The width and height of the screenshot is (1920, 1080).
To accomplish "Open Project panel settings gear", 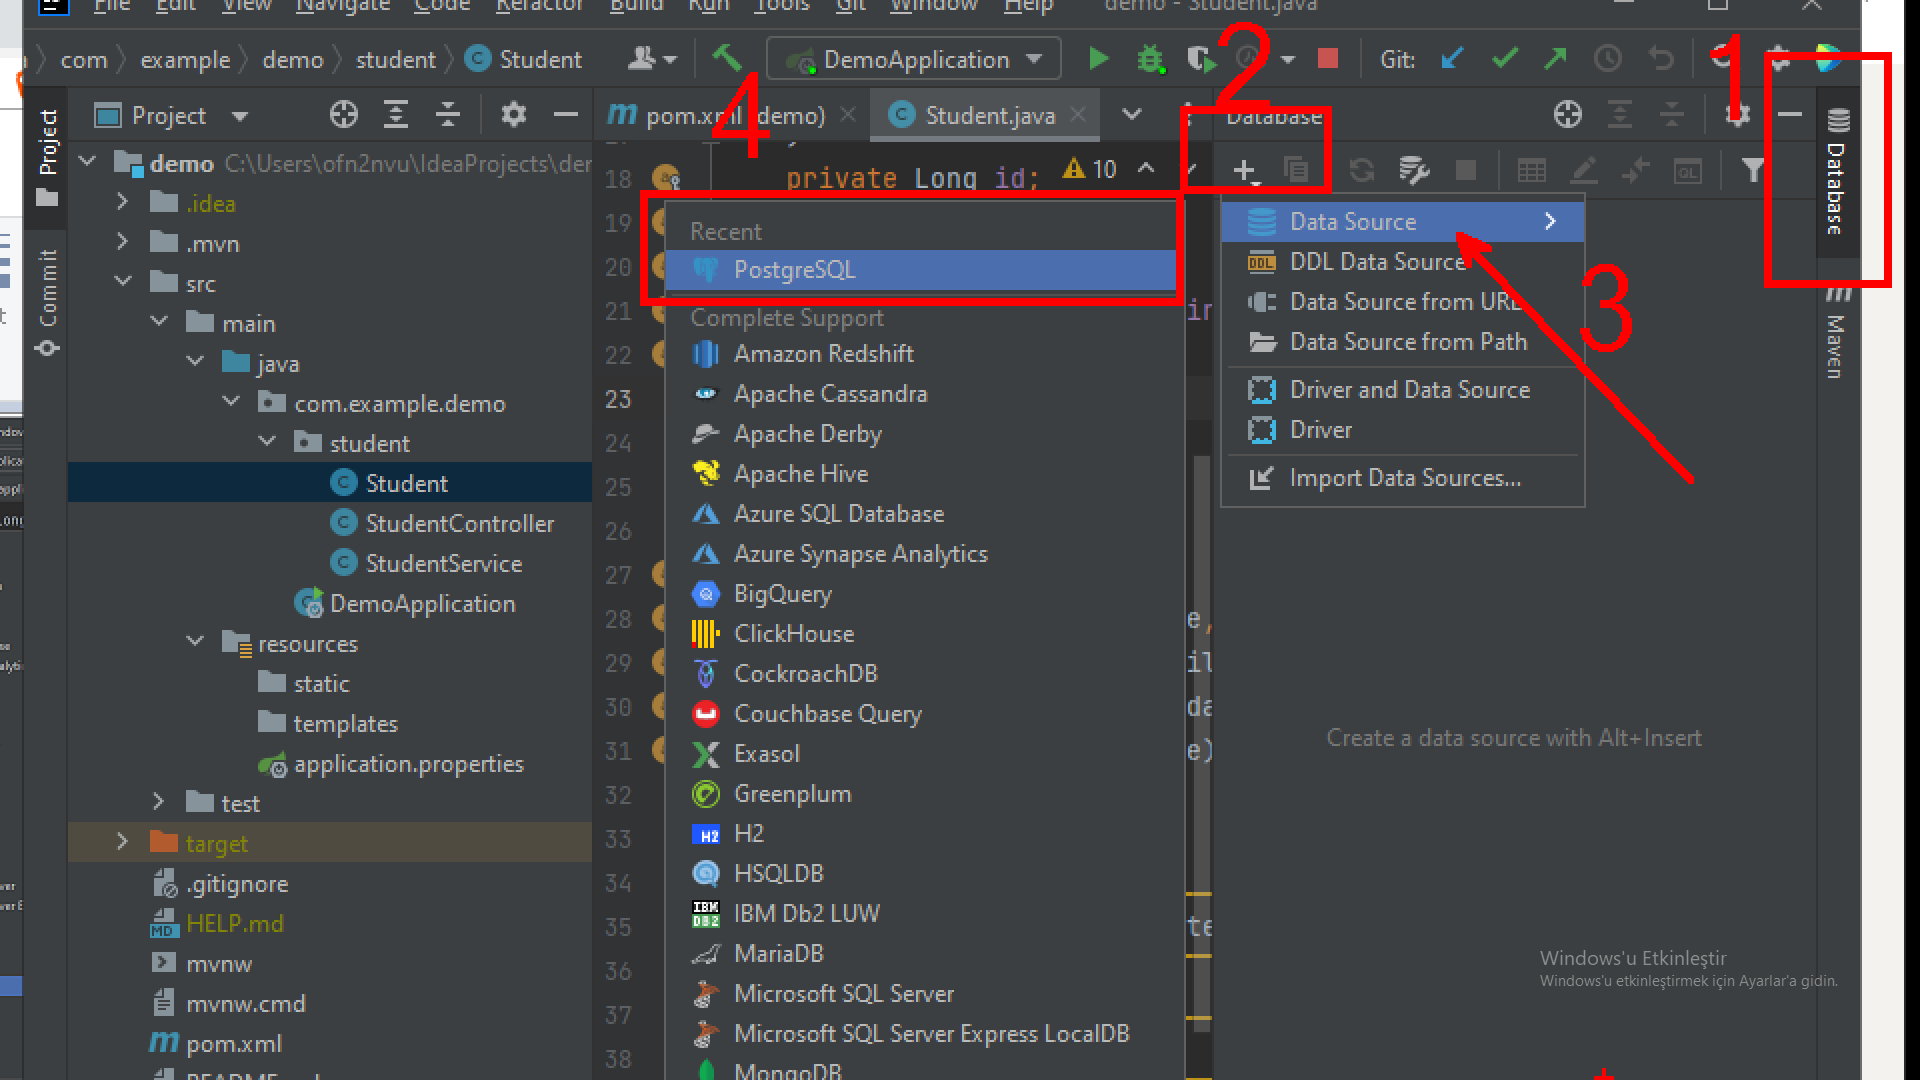I will pos(513,116).
